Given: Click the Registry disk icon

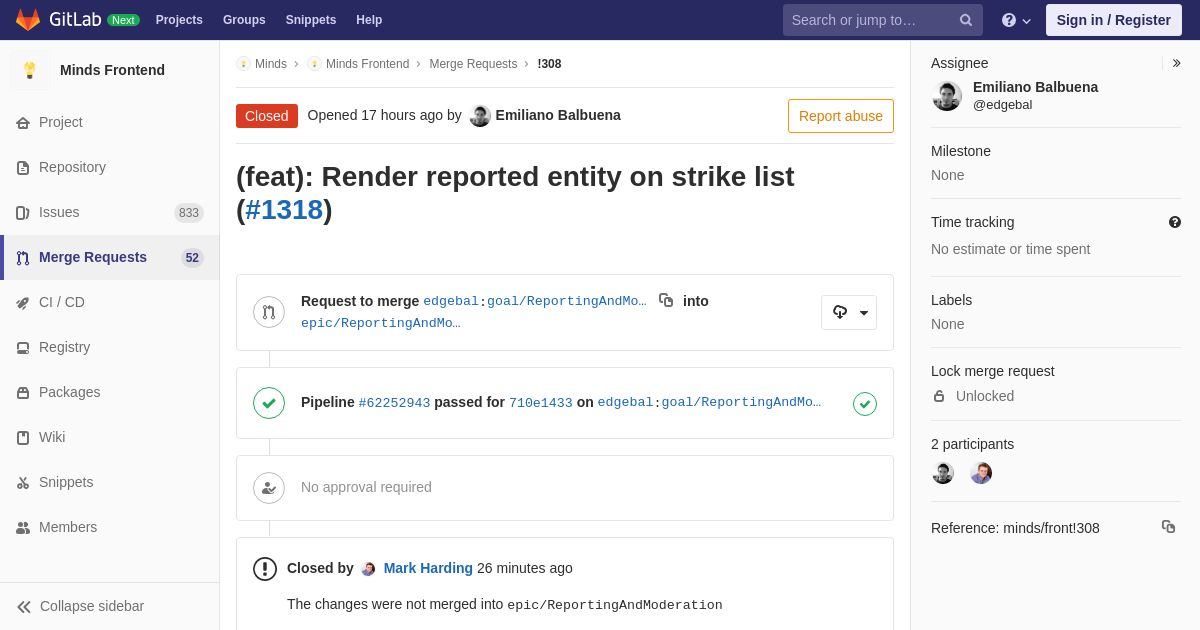Looking at the screenshot, I should pos(23,348).
